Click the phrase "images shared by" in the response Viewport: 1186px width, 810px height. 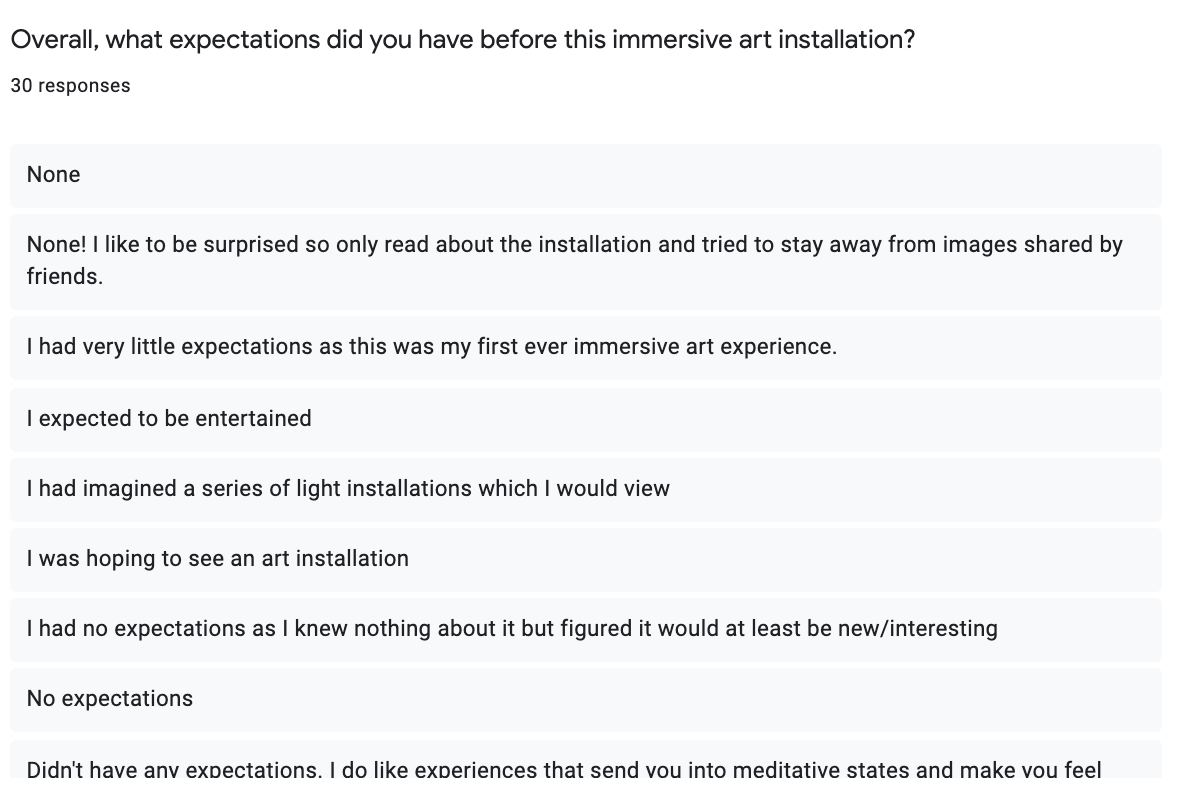pos(1040,245)
